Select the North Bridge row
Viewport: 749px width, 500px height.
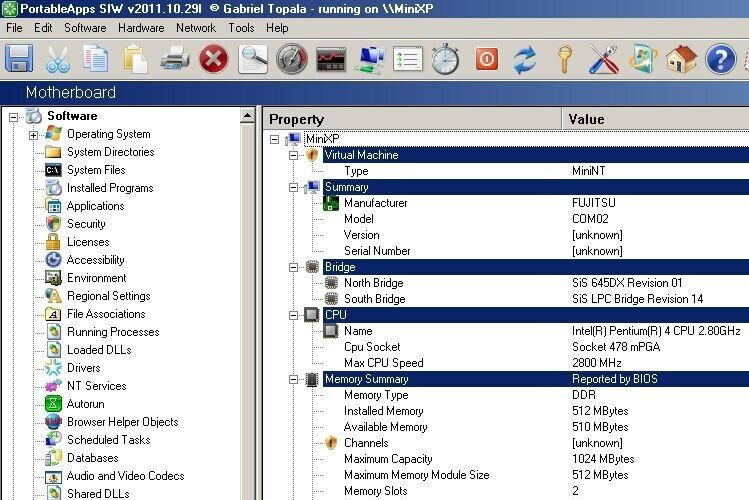pyautogui.click(x=536, y=283)
